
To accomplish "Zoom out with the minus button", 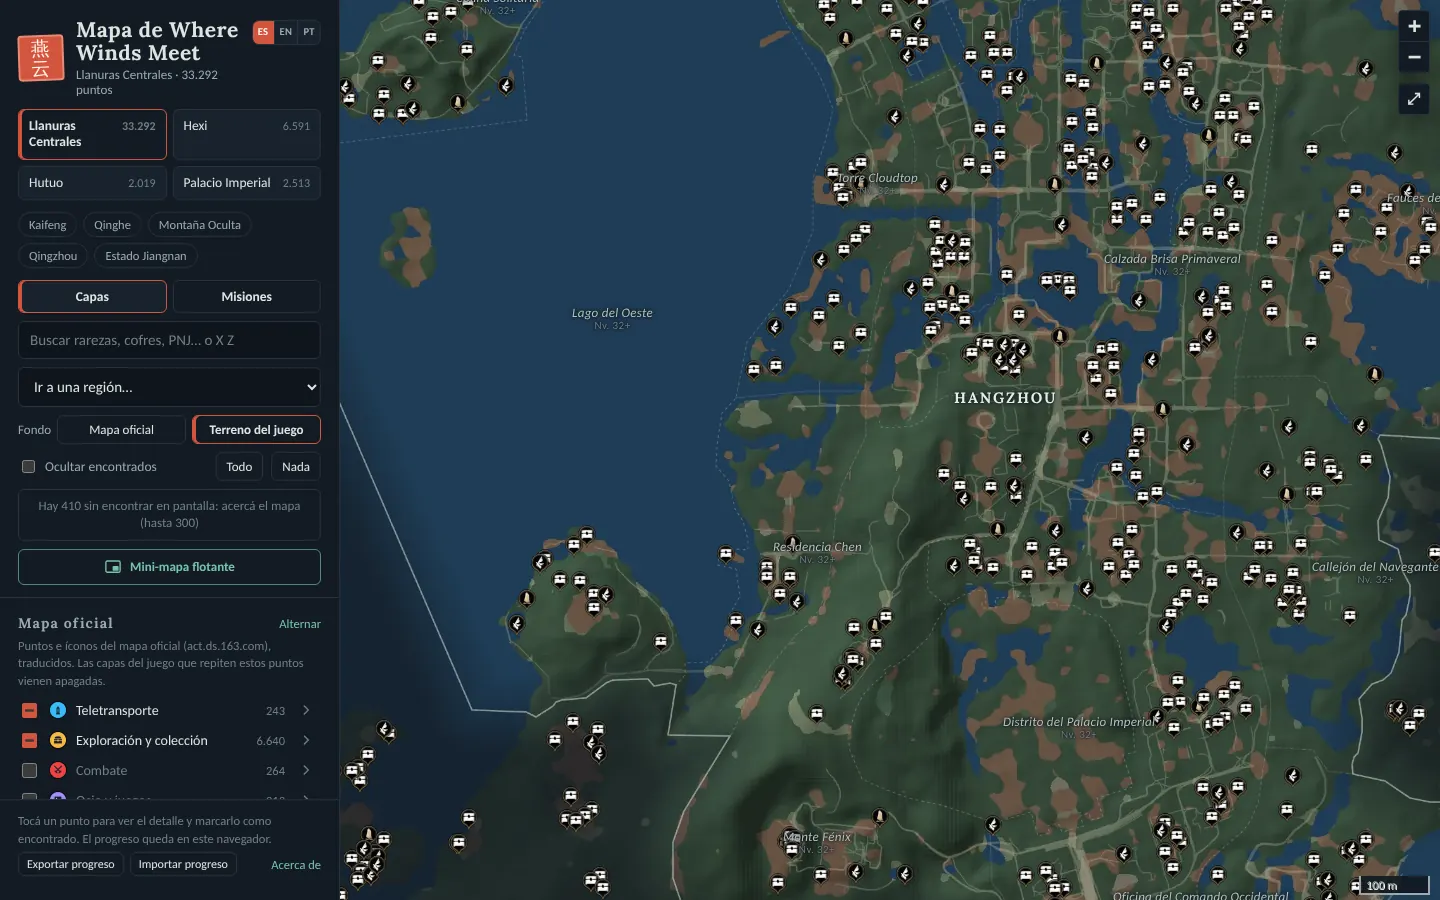I will coord(1414,57).
